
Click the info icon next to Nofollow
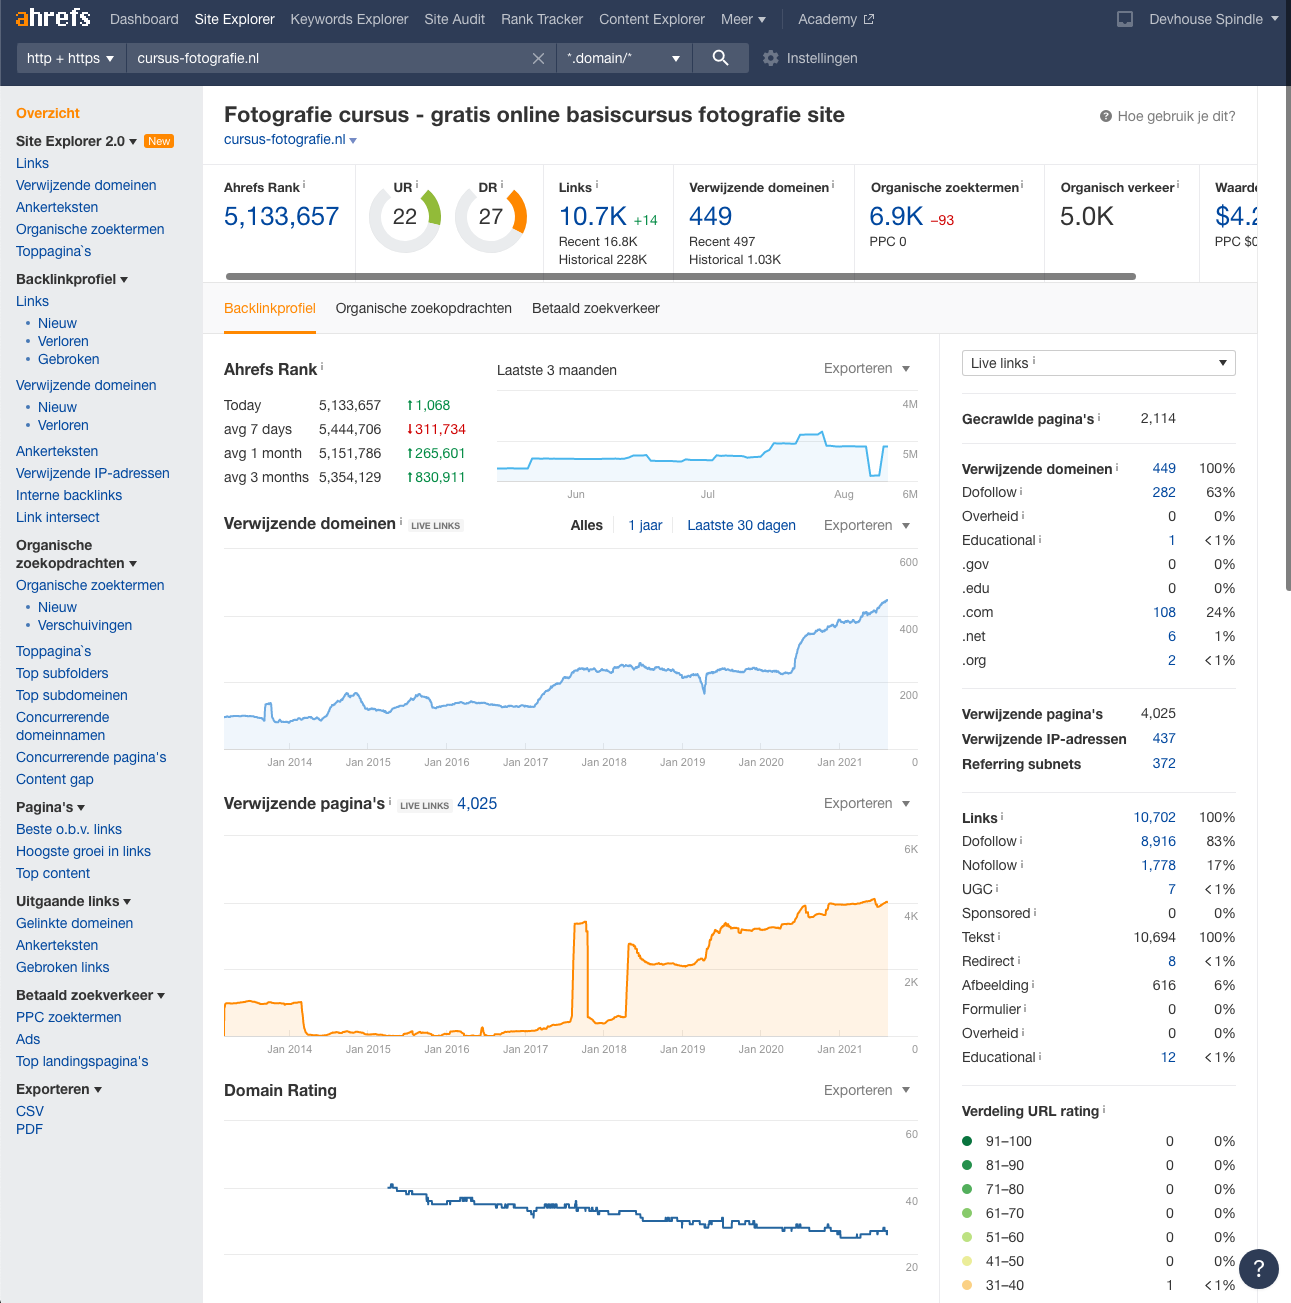(x=1022, y=864)
